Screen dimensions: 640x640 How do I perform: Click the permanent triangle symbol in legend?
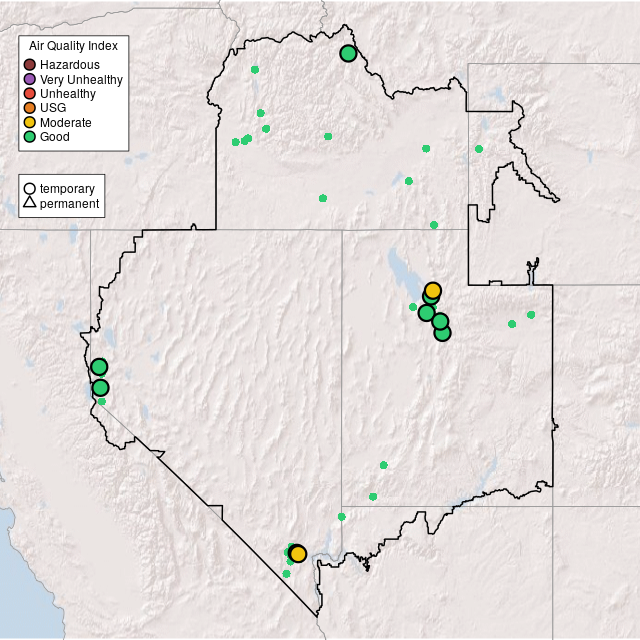coord(30,203)
